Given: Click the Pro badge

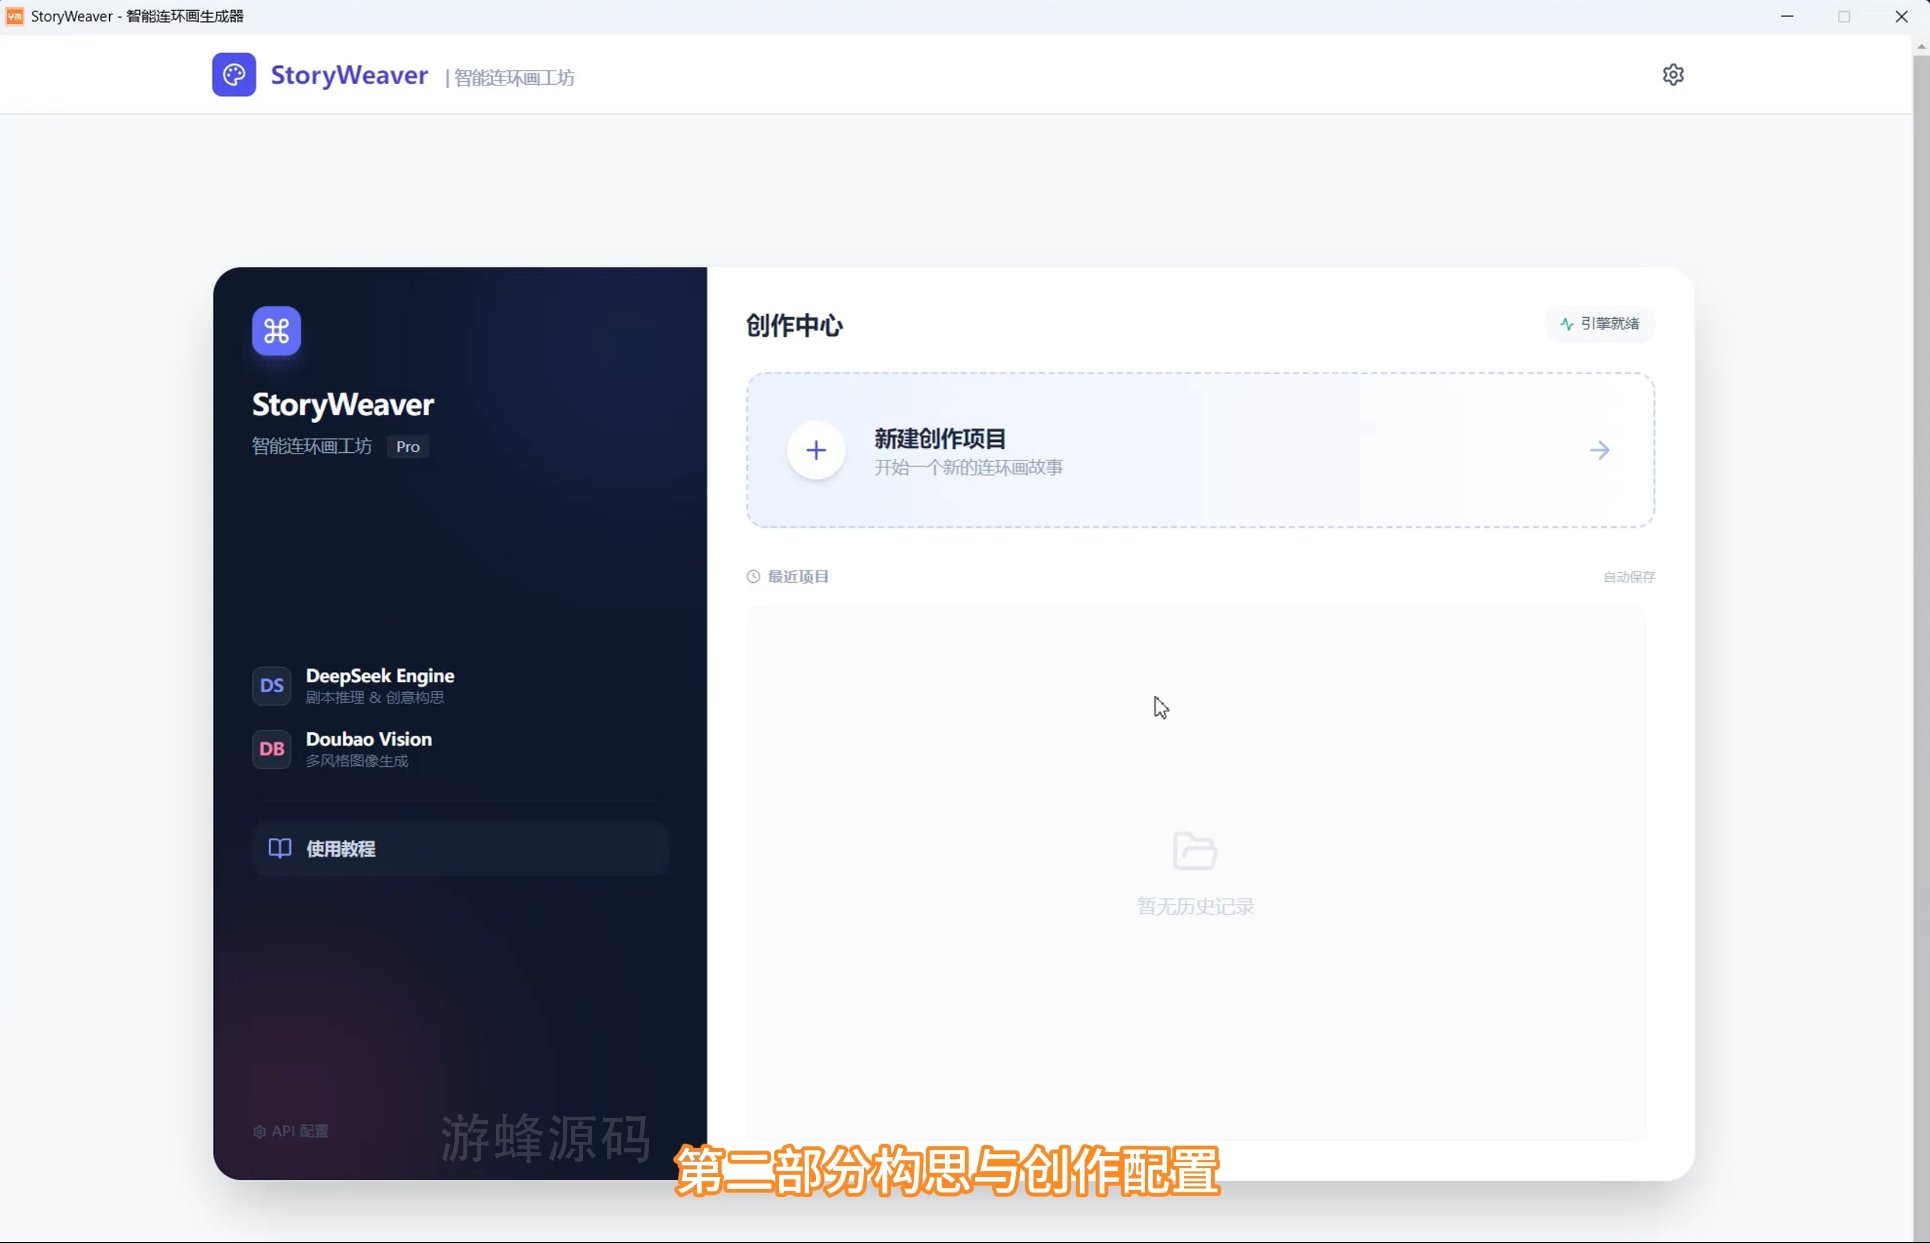Looking at the screenshot, I should (x=408, y=447).
